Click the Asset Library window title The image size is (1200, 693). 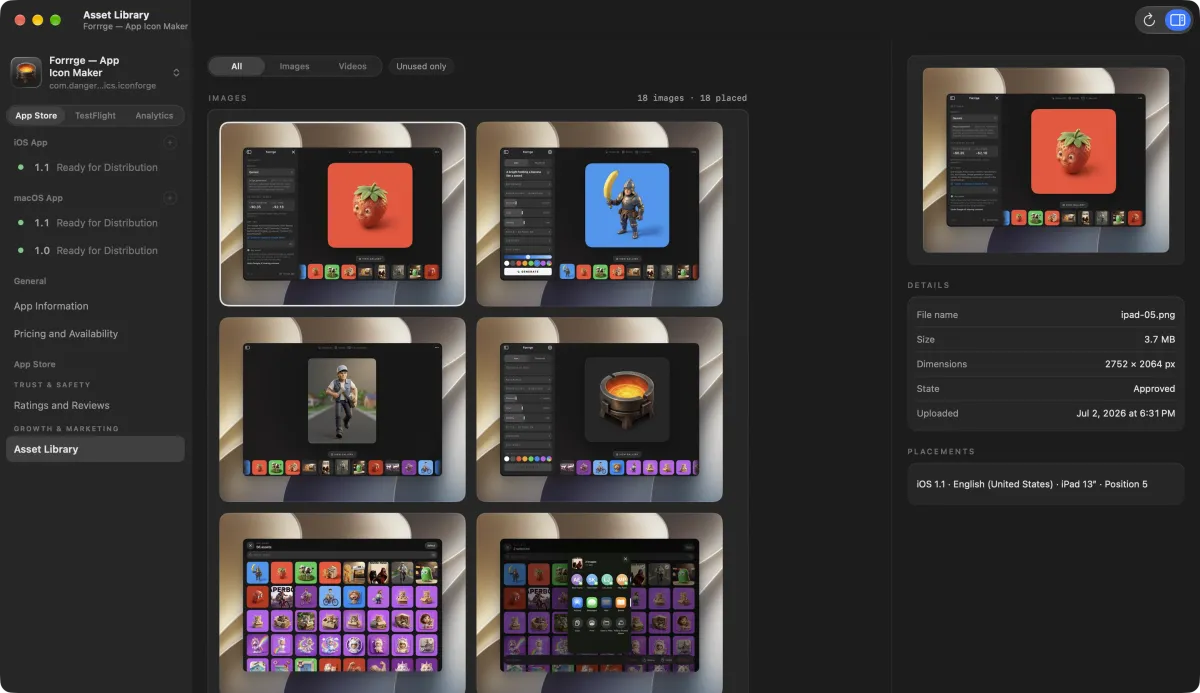click(116, 15)
